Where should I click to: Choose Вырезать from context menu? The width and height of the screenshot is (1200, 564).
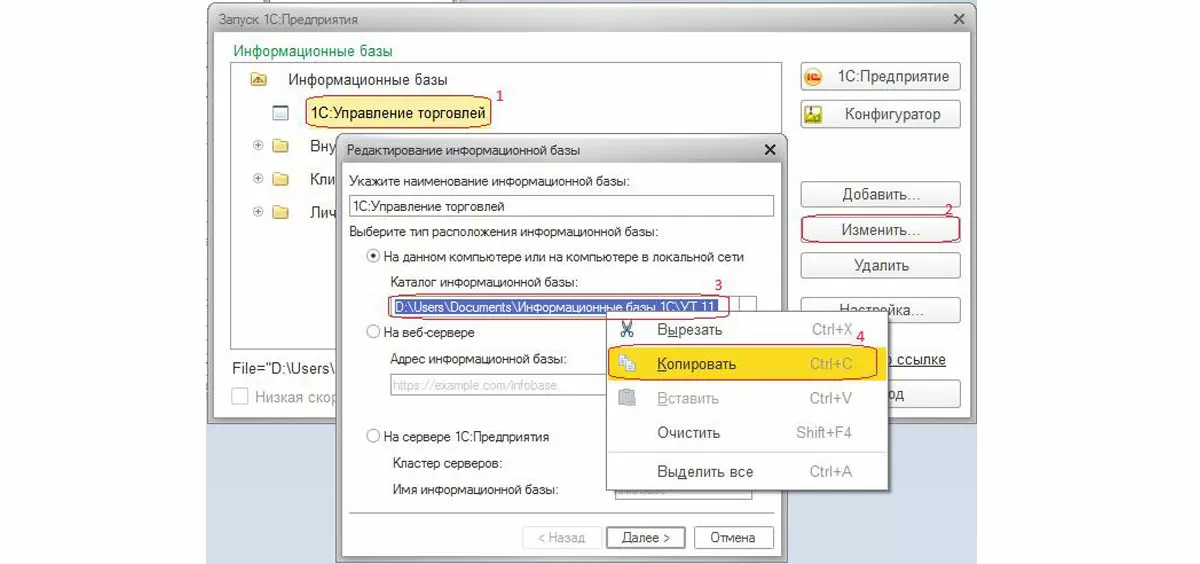click(747, 329)
